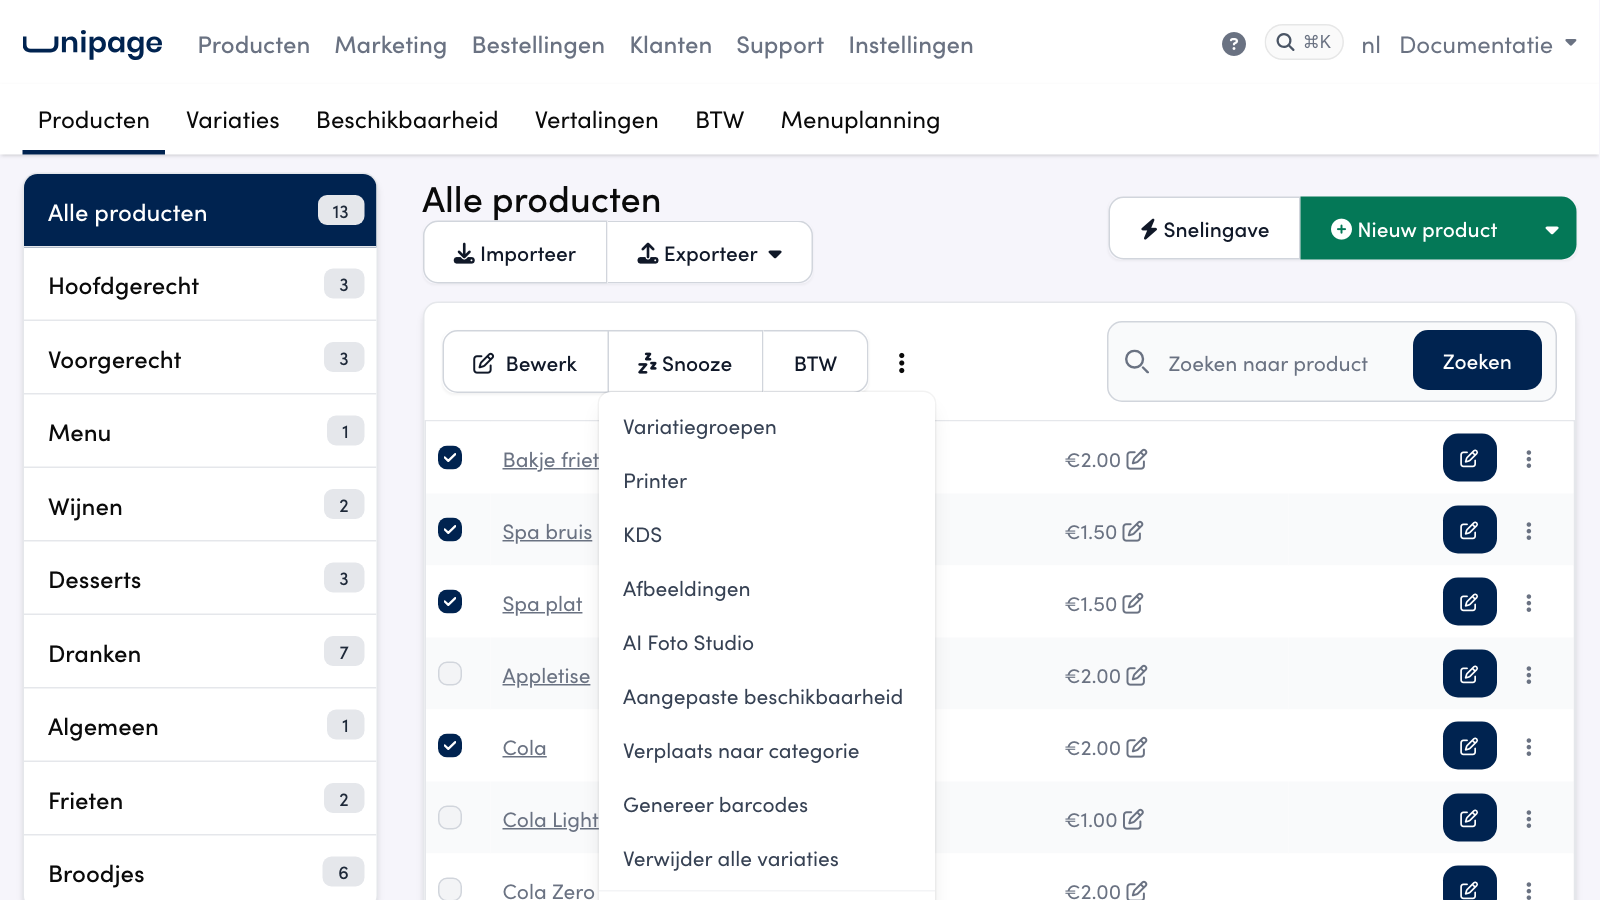
Task: Choose KDS in the dropdown menu
Action: 767,535
